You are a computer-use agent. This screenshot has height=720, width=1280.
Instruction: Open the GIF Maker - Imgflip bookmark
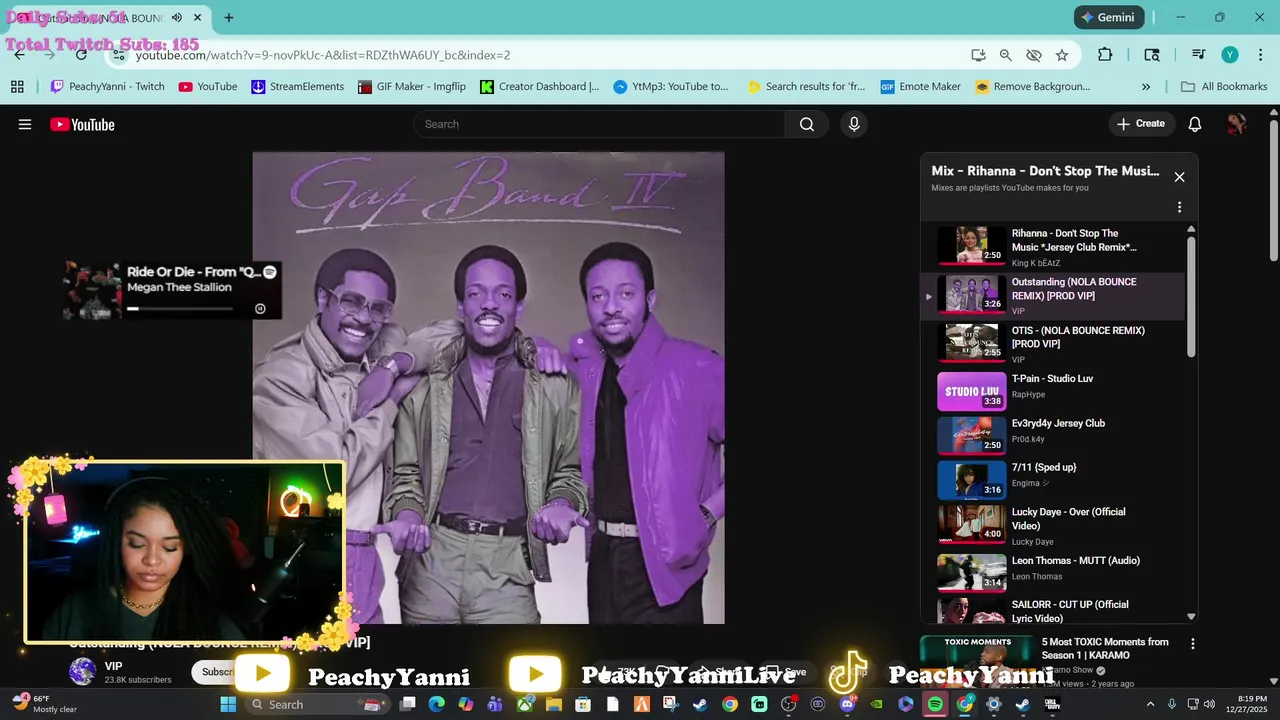pyautogui.click(x=412, y=87)
